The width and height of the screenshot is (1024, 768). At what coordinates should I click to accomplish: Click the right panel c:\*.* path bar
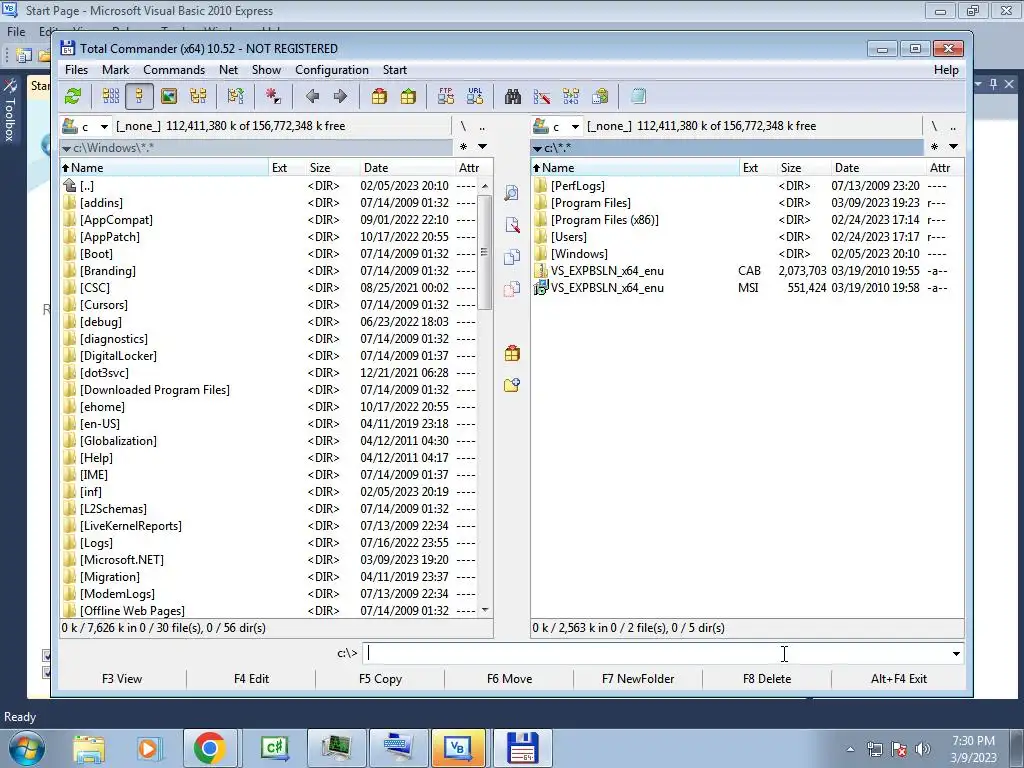click(727, 148)
